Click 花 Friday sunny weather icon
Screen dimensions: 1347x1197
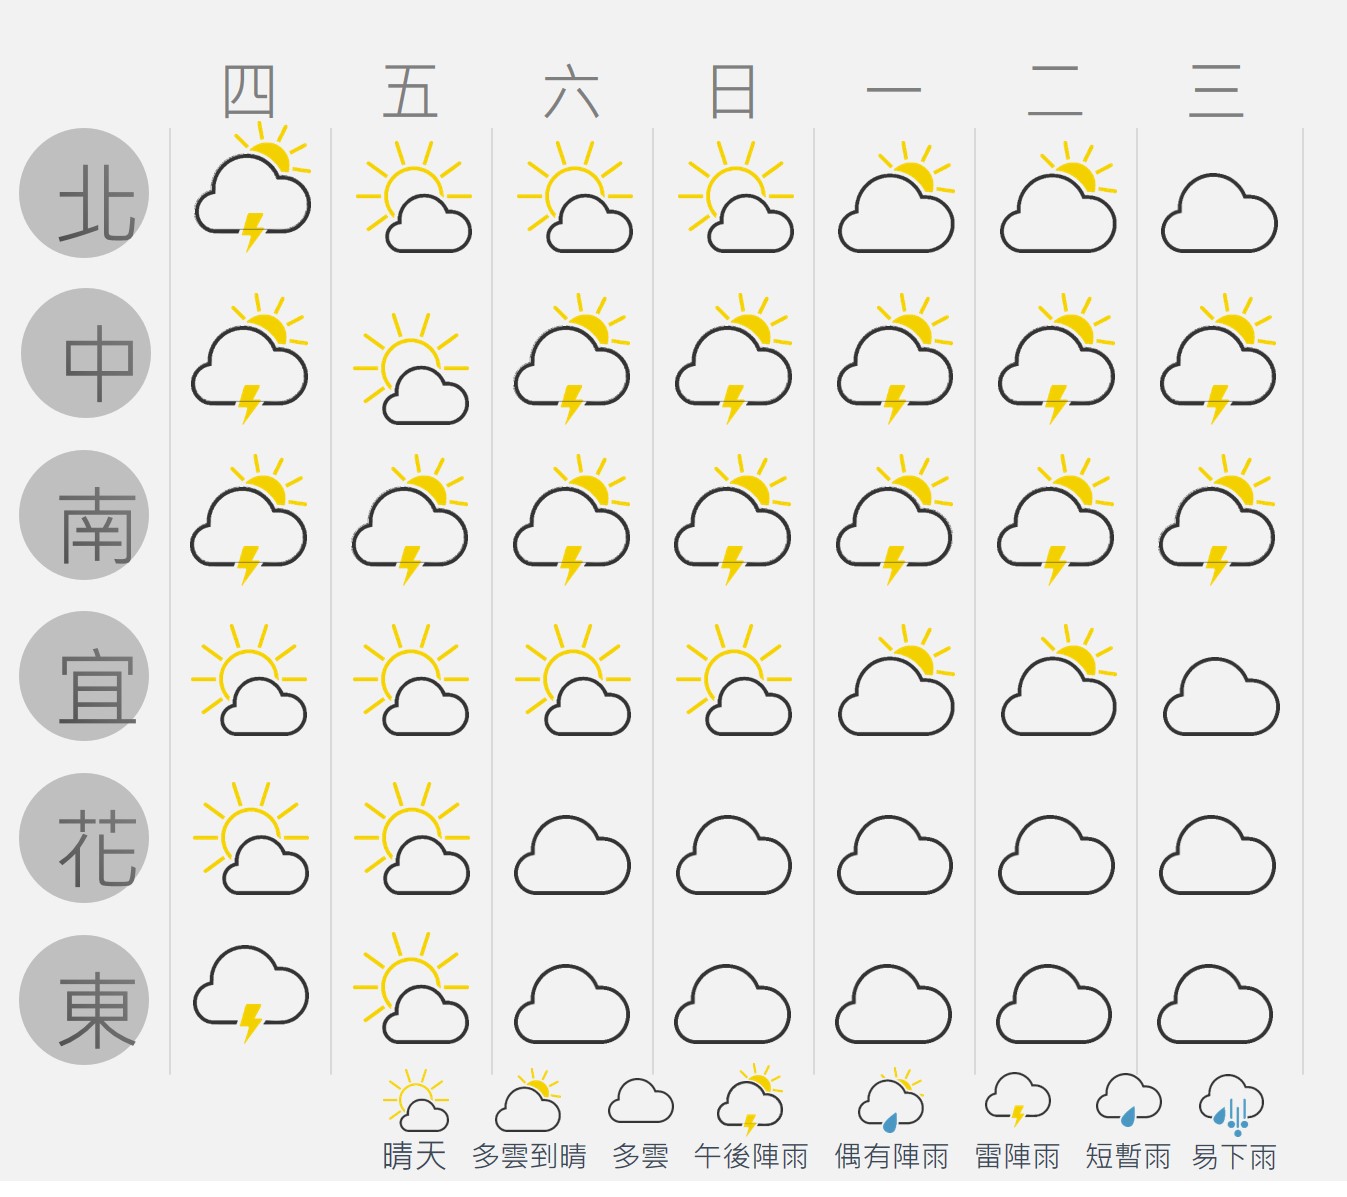pos(412,840)
